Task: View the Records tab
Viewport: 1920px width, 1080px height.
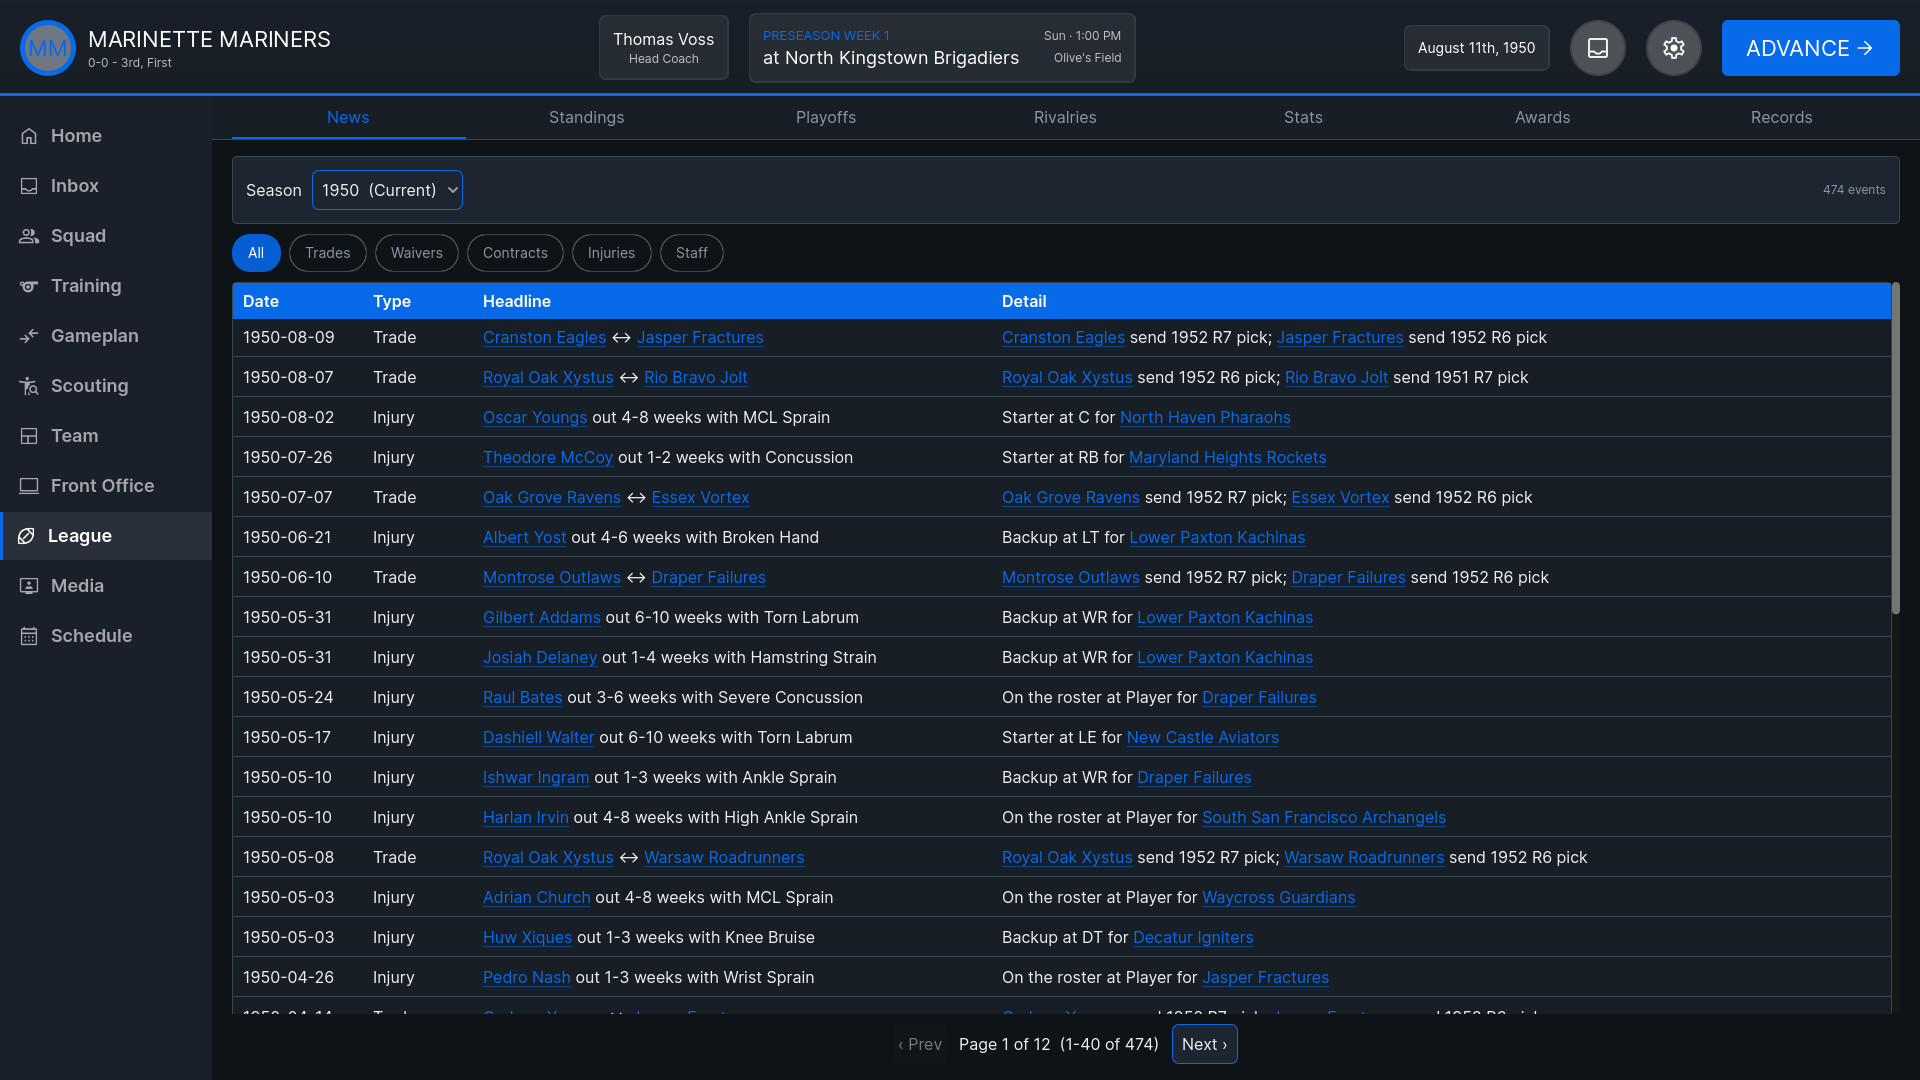Action: pyautogui.click(x=1781, y=117)
